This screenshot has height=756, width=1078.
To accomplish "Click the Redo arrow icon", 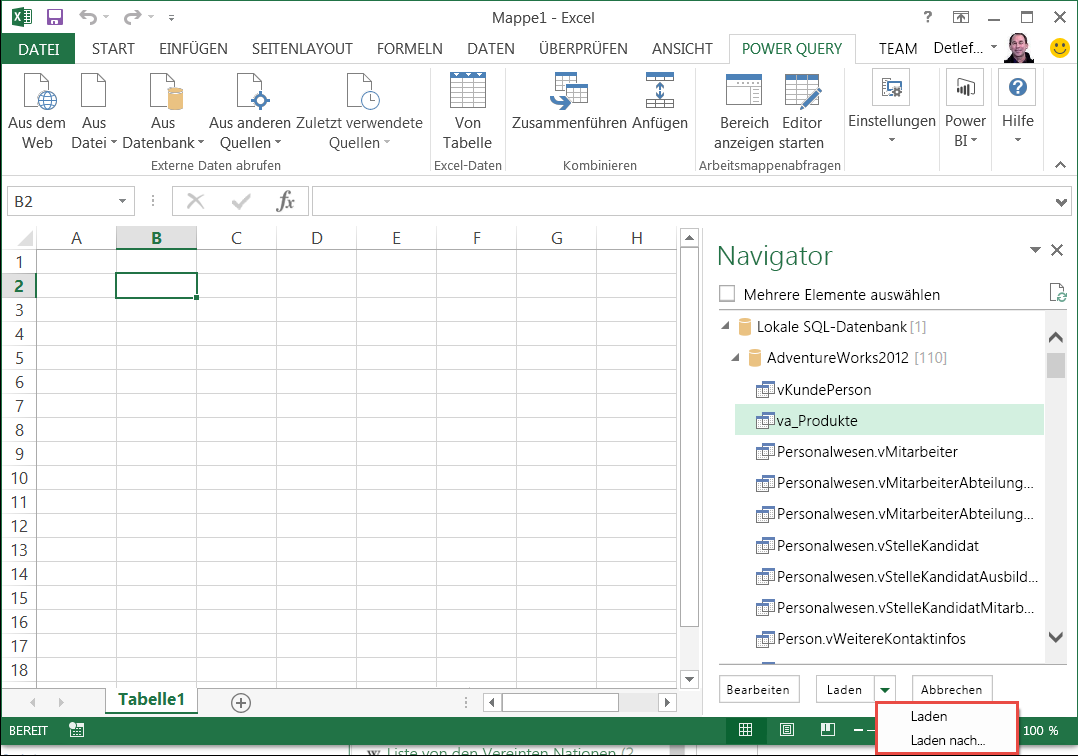I will click(x=133, y=17).
